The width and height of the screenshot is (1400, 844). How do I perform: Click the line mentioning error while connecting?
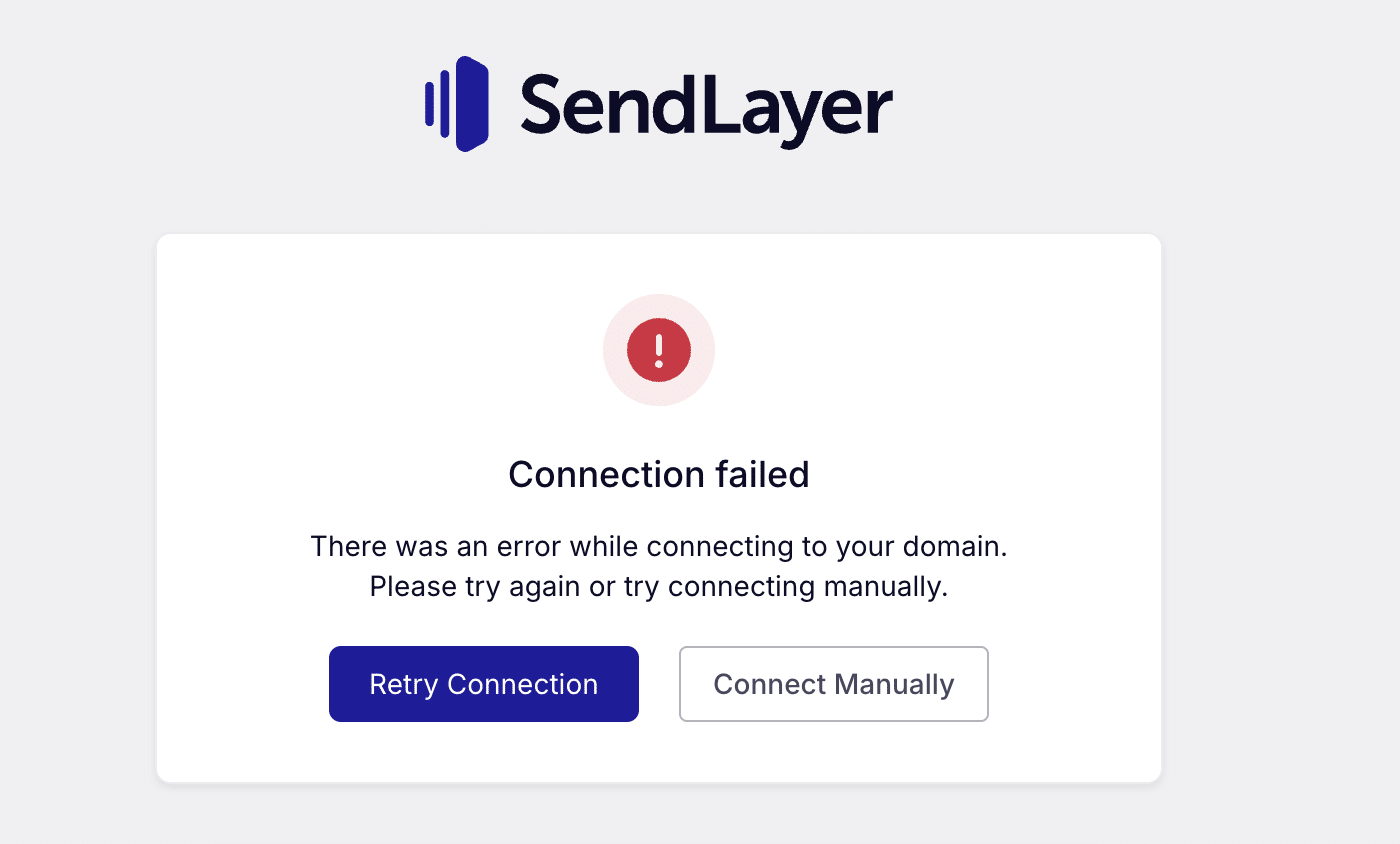tap(658, 546)
